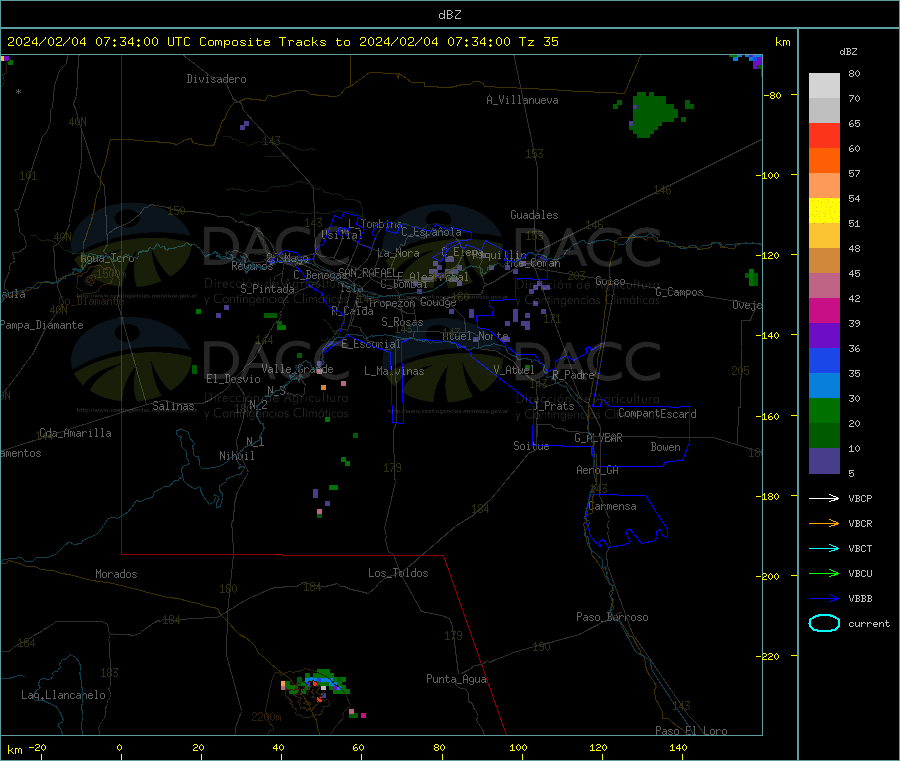Click the A_Villanueva map label
900x761 pixels.
click(x=522, y=100)
